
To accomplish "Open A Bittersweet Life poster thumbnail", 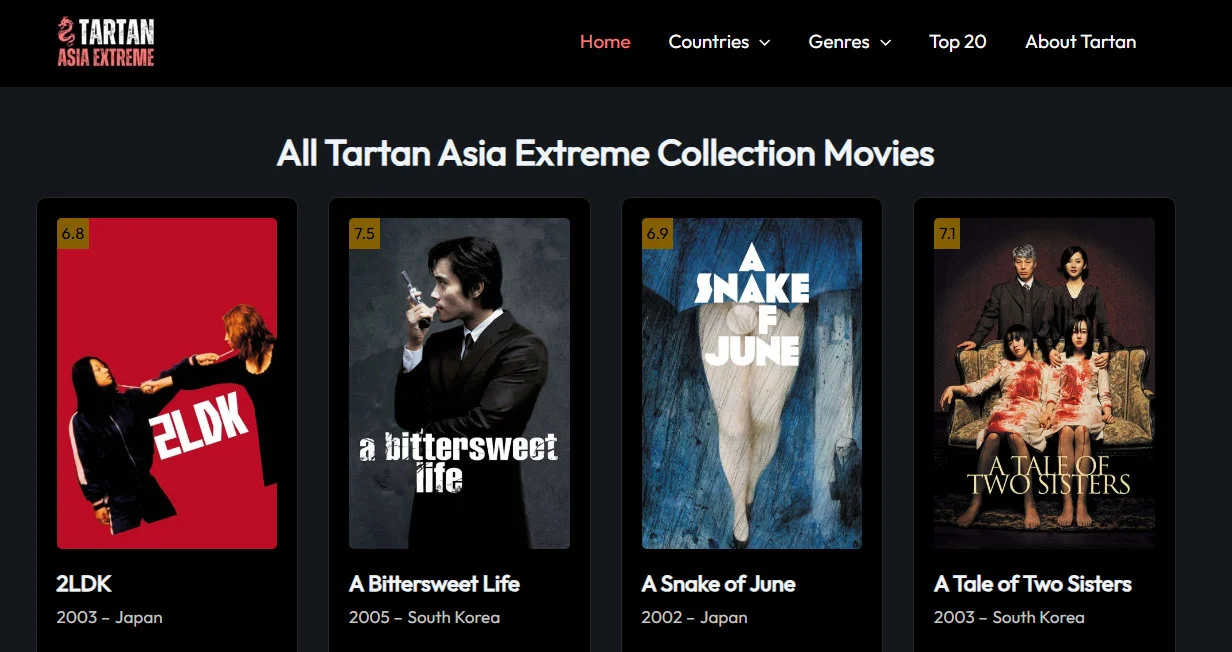I will pos(459,383).
